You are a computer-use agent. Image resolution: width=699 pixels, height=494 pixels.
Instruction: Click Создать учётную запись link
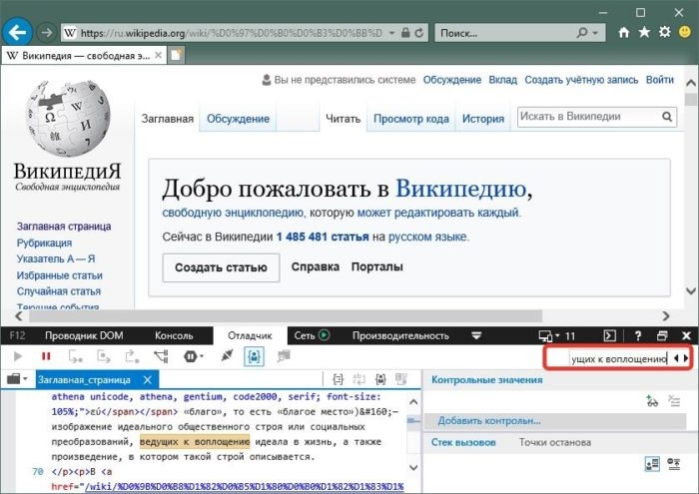coord(581,80)
